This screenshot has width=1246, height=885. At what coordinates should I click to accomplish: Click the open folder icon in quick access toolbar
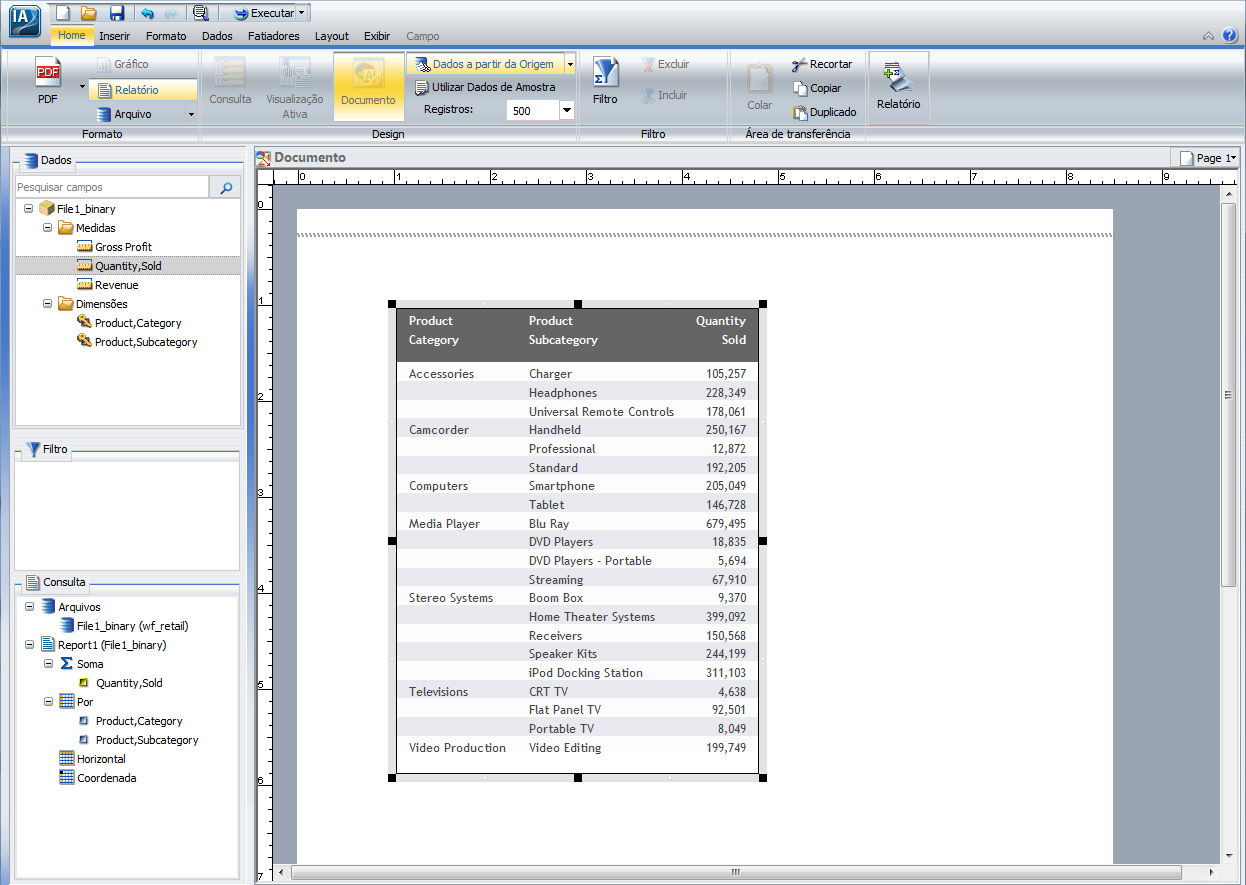pyautogui.click(x=89, y=13)
